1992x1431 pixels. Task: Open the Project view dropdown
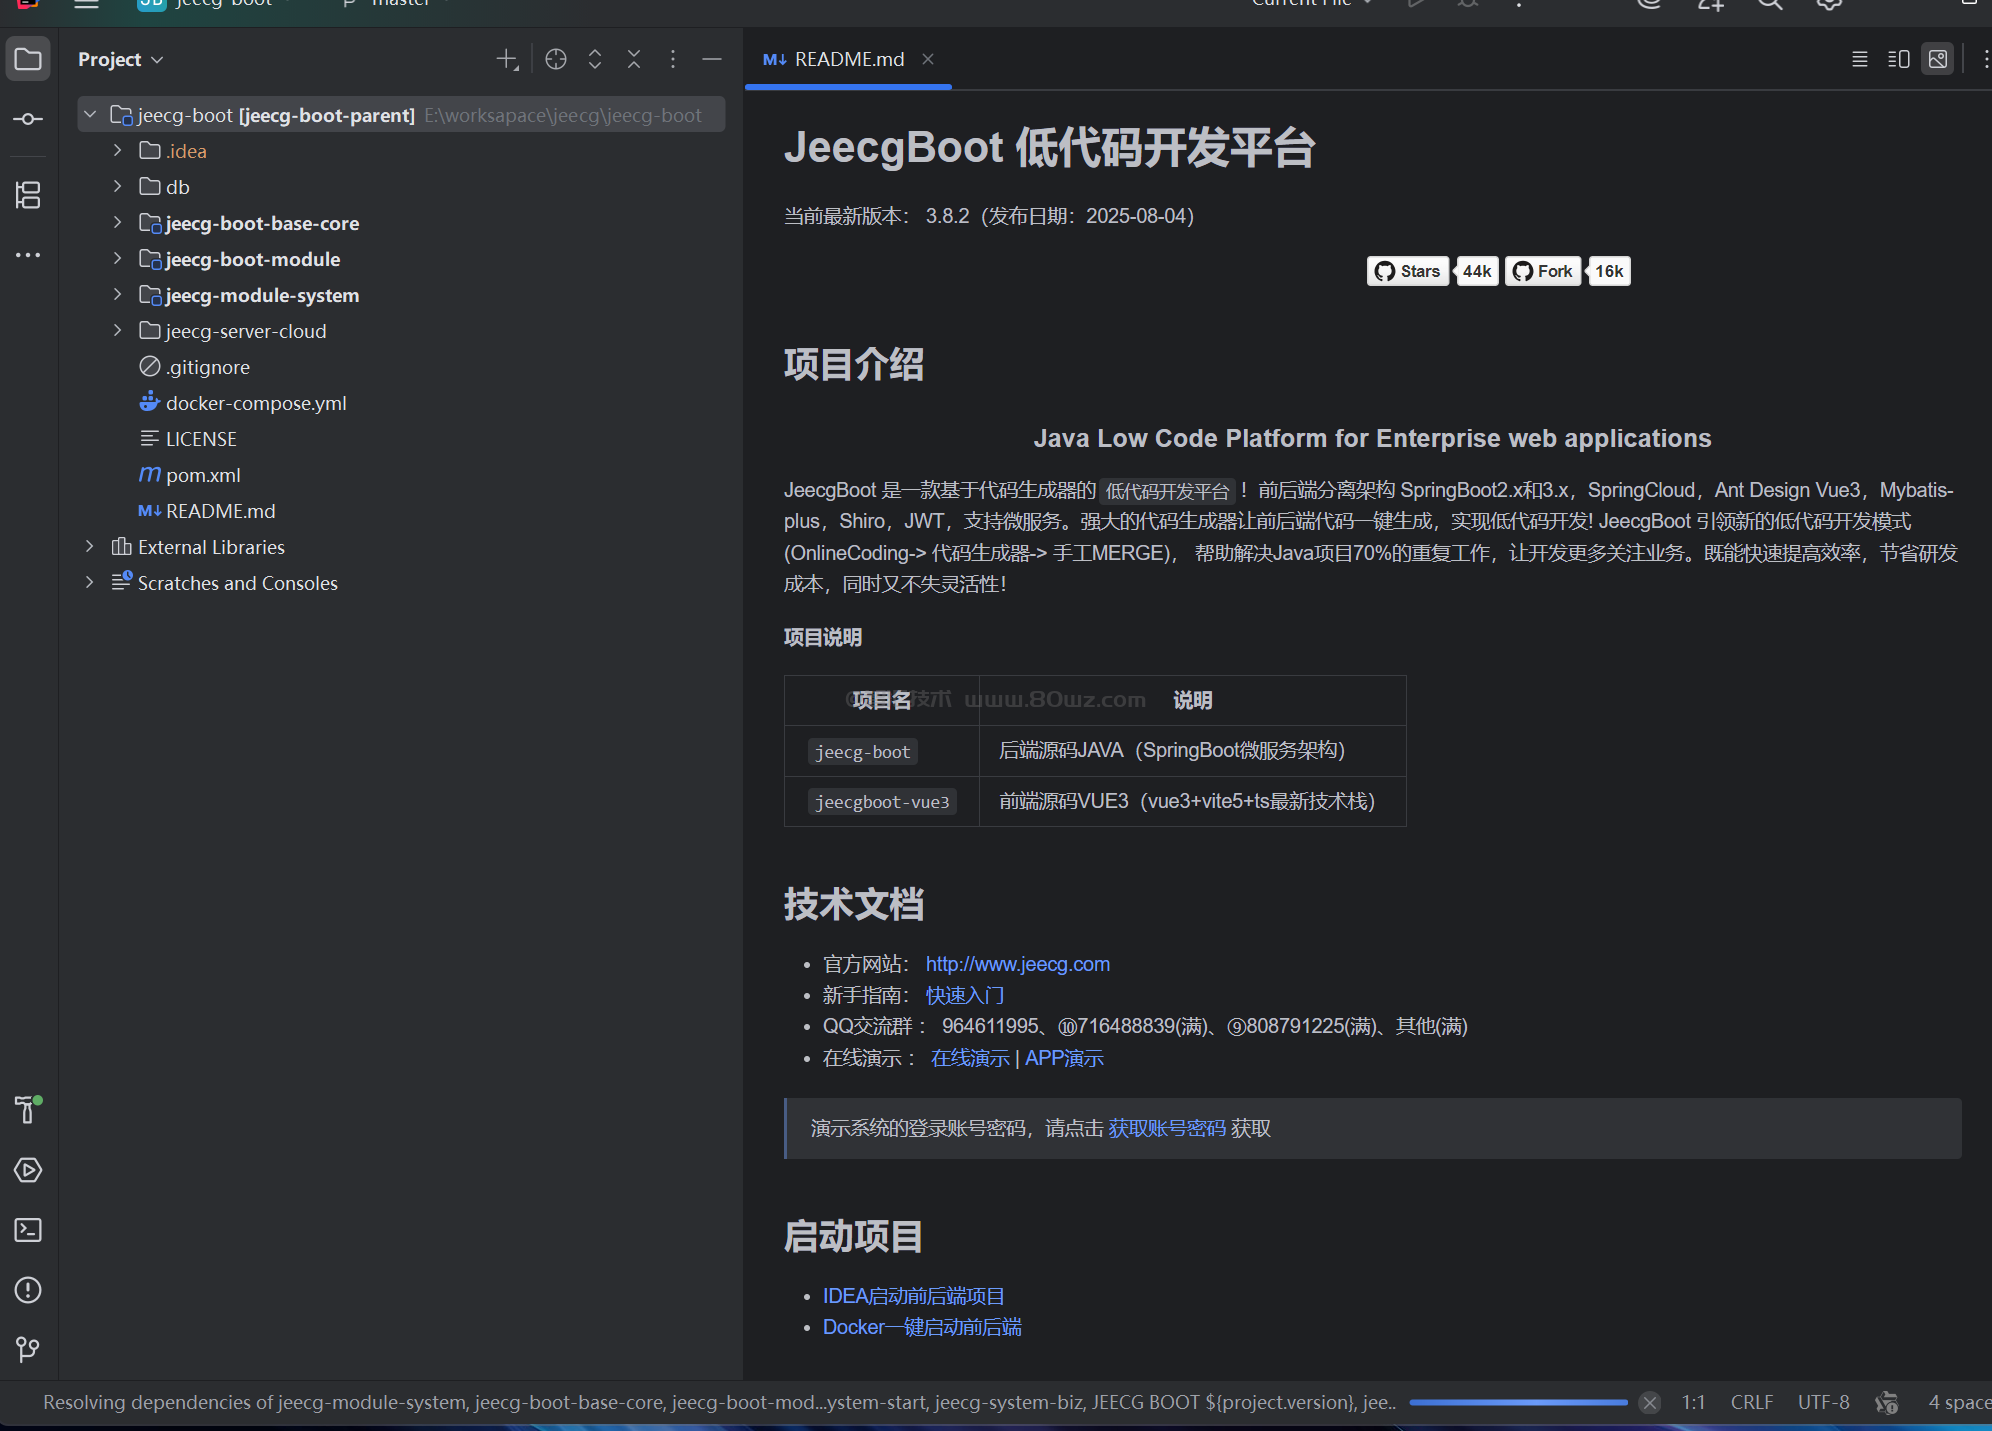click(121, 59)
